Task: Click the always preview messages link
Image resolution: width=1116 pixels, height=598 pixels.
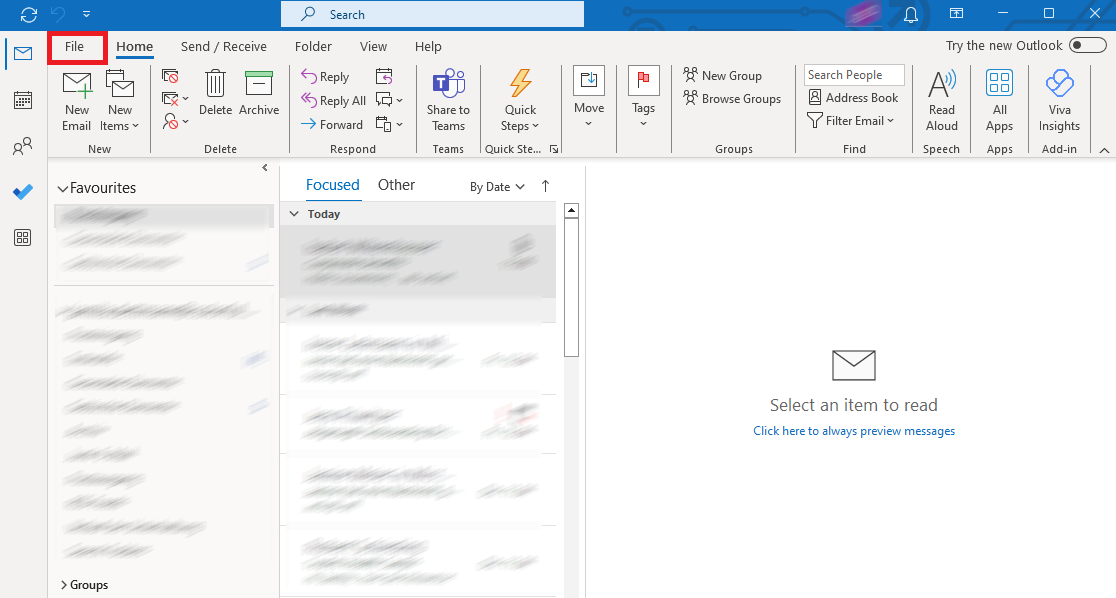Action: pyautogui.click(x=854, y=429)
